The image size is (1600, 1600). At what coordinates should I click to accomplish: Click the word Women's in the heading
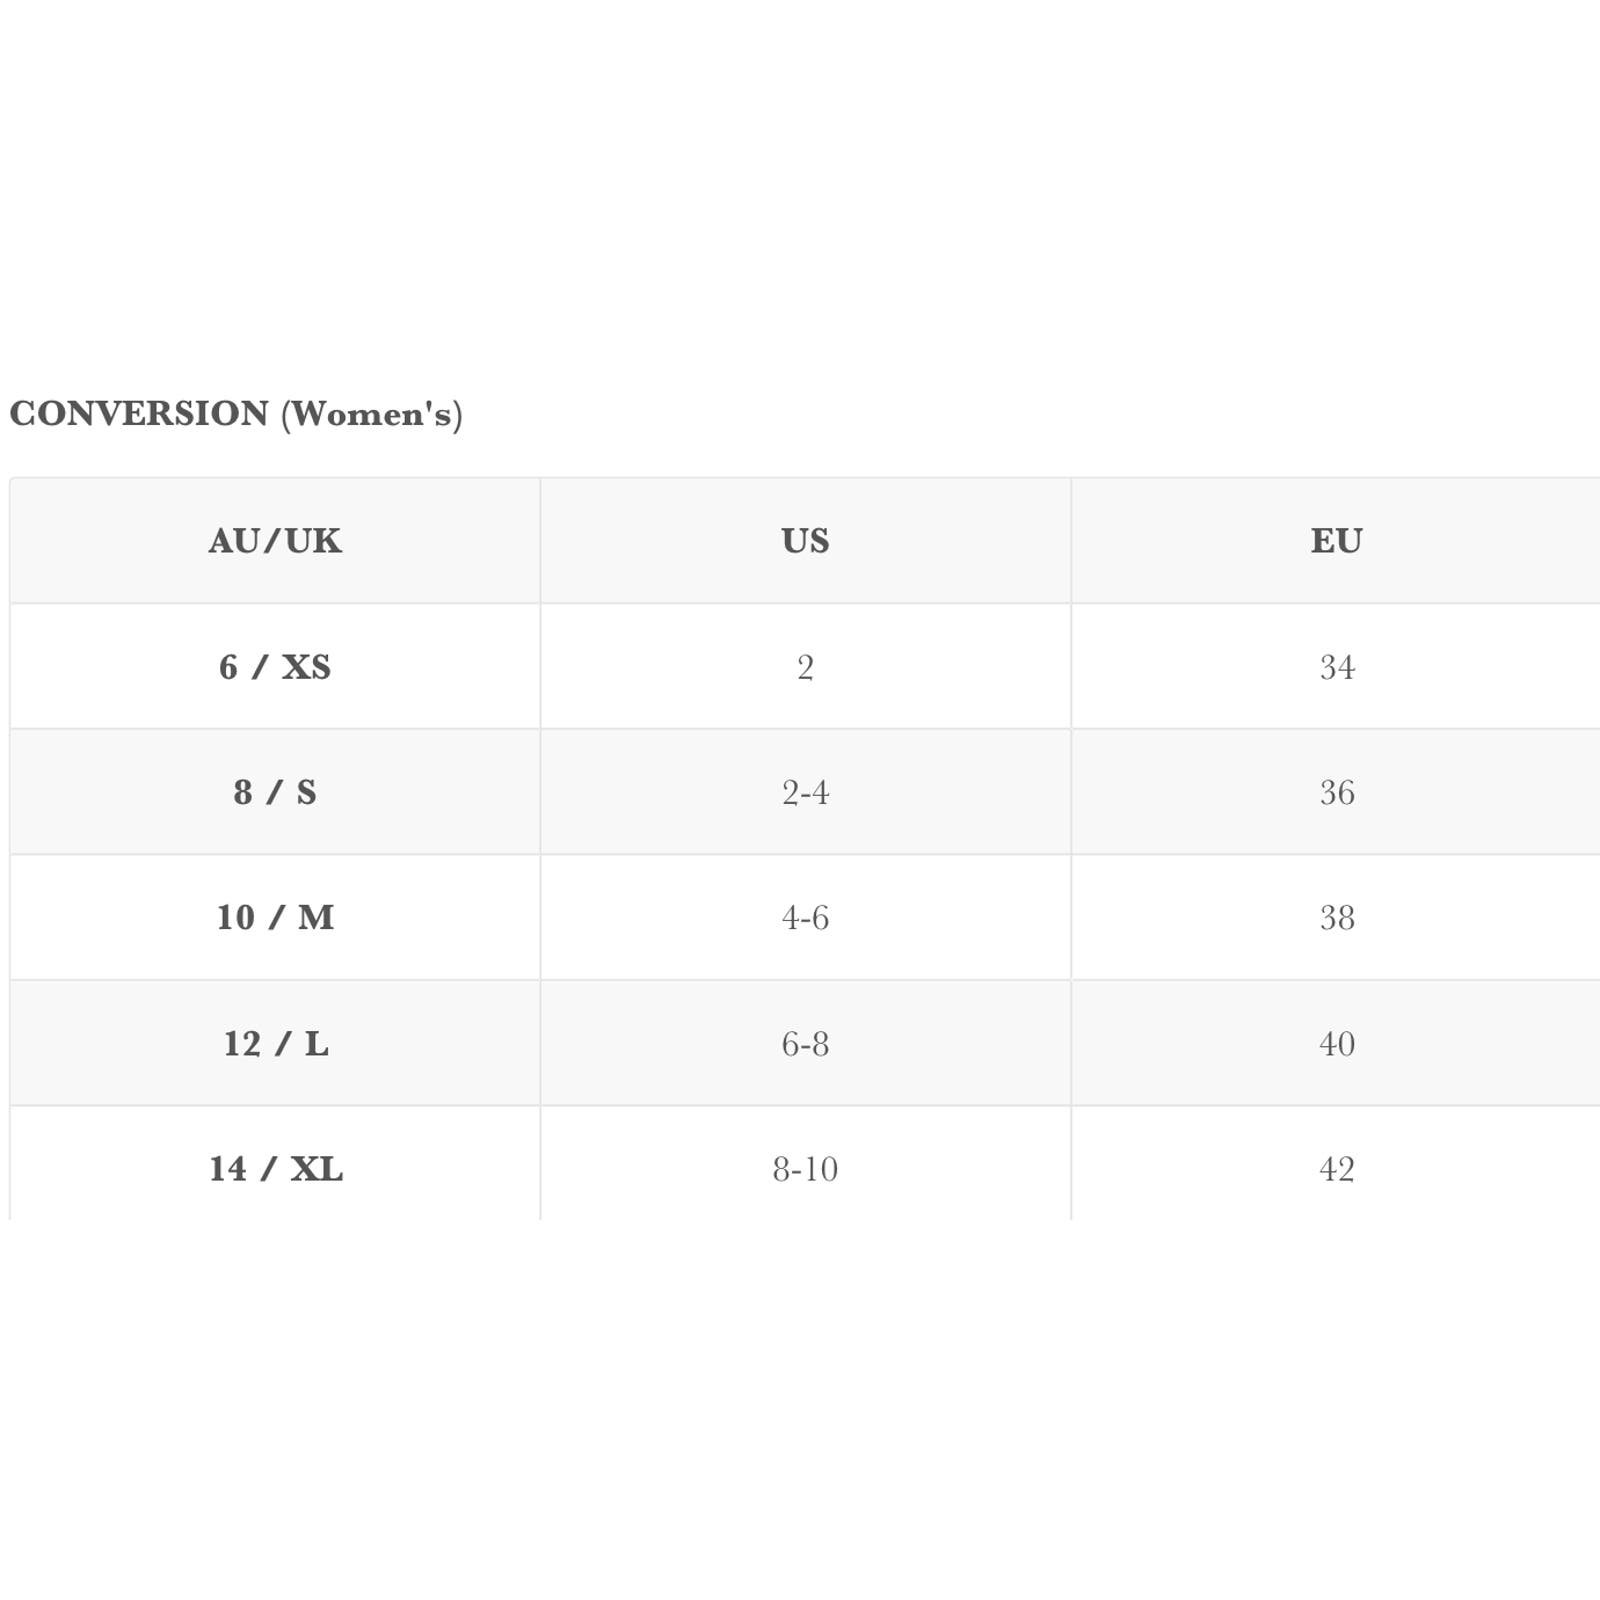[372, 414]
